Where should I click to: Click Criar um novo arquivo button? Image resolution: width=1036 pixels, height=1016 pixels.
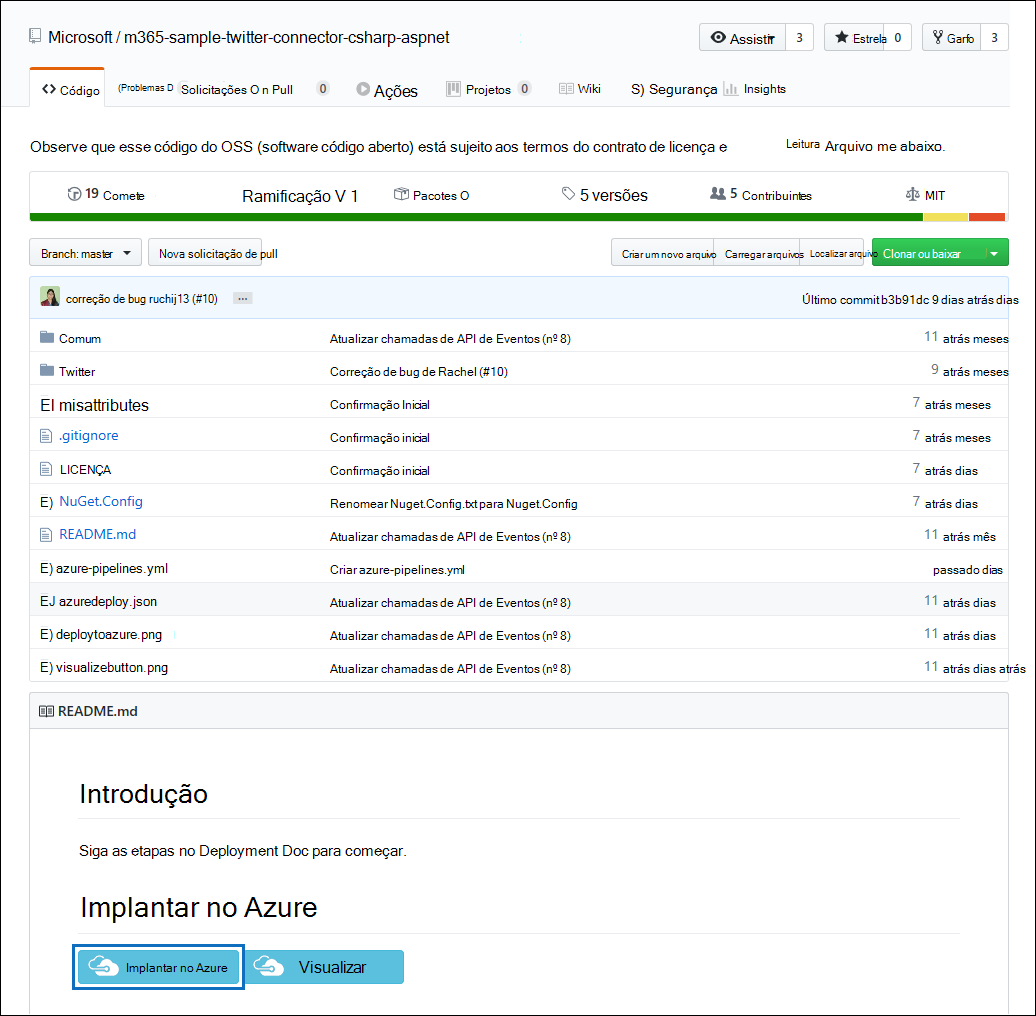tap(663, 254)
